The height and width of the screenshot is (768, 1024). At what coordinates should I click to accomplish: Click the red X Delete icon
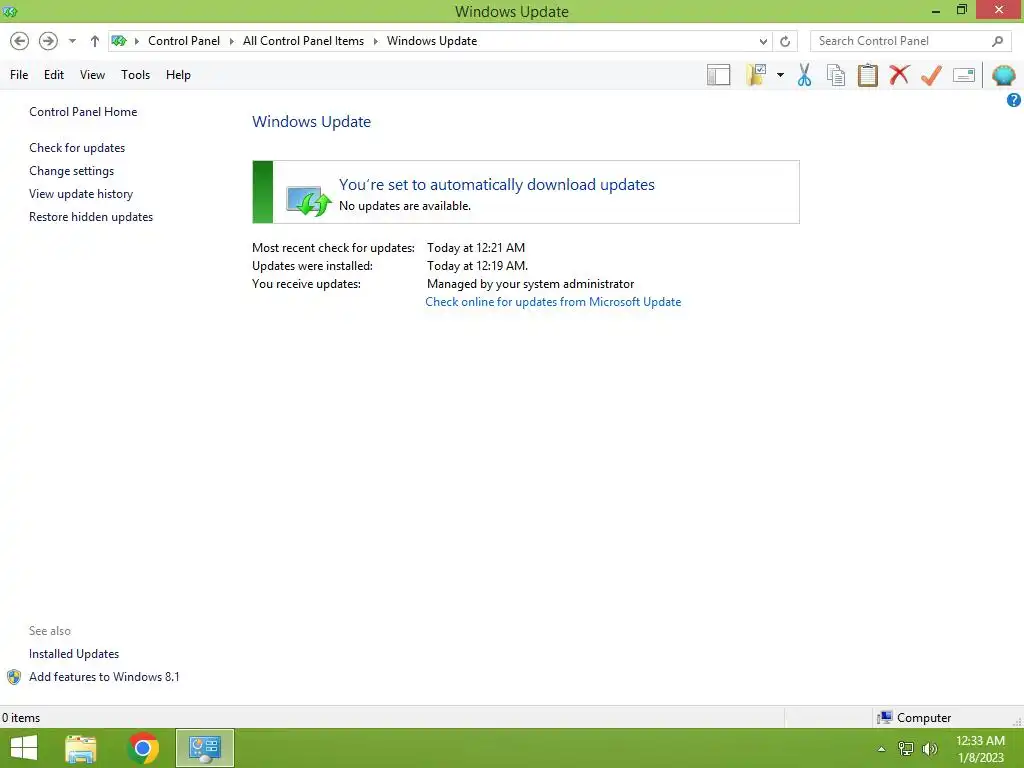click(x=899, y=74)
